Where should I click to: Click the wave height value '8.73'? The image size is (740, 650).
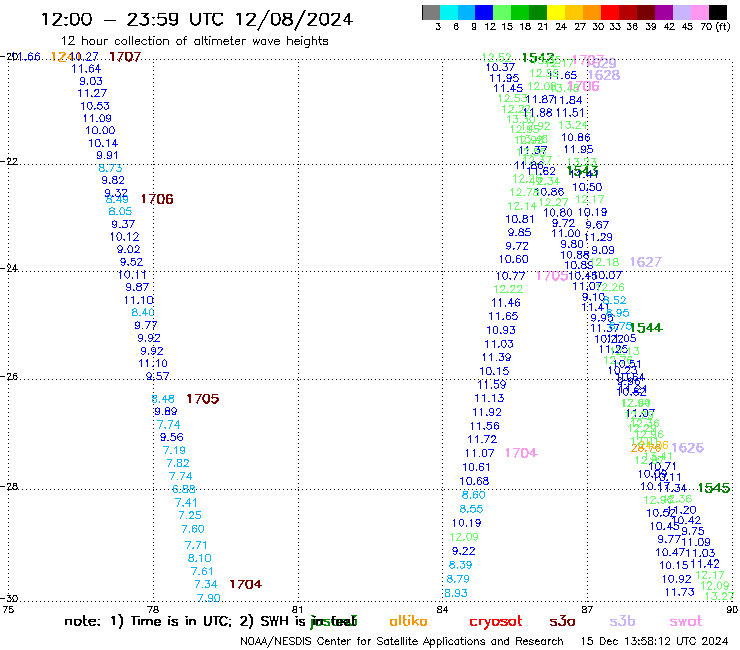tap(110, 168)
